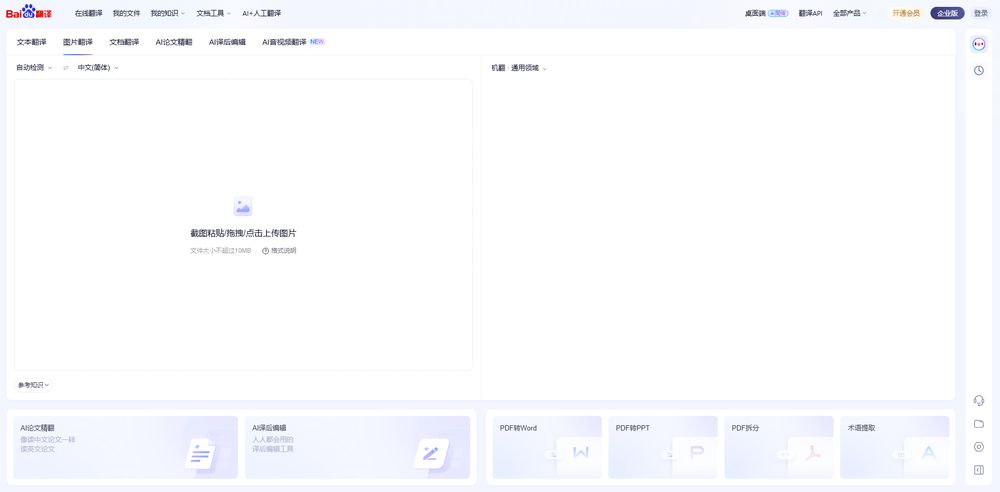Screen dimensions: 1000x492
Task: Open 我的文件 in the top navigation
Action: coord(126,13)
